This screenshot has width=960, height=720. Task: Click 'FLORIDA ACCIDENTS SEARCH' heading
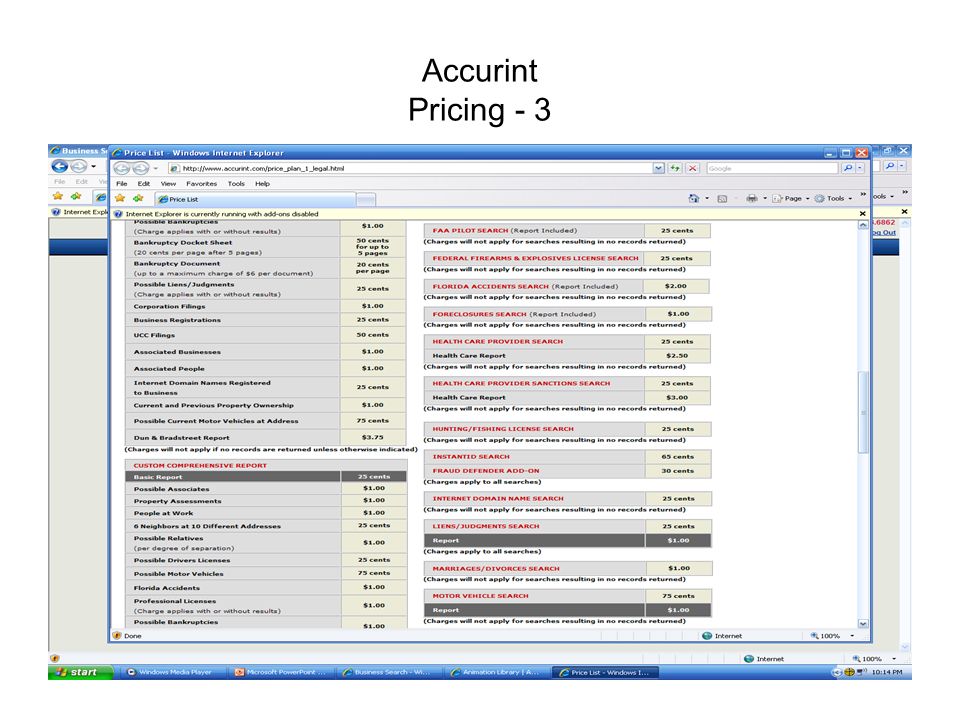490,287
